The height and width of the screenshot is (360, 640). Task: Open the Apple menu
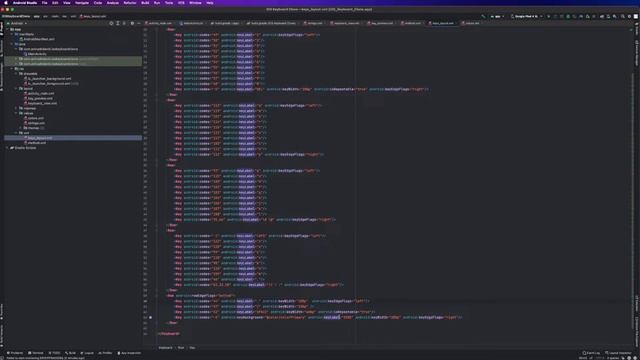pyautogui.click(x=6, y=3)
